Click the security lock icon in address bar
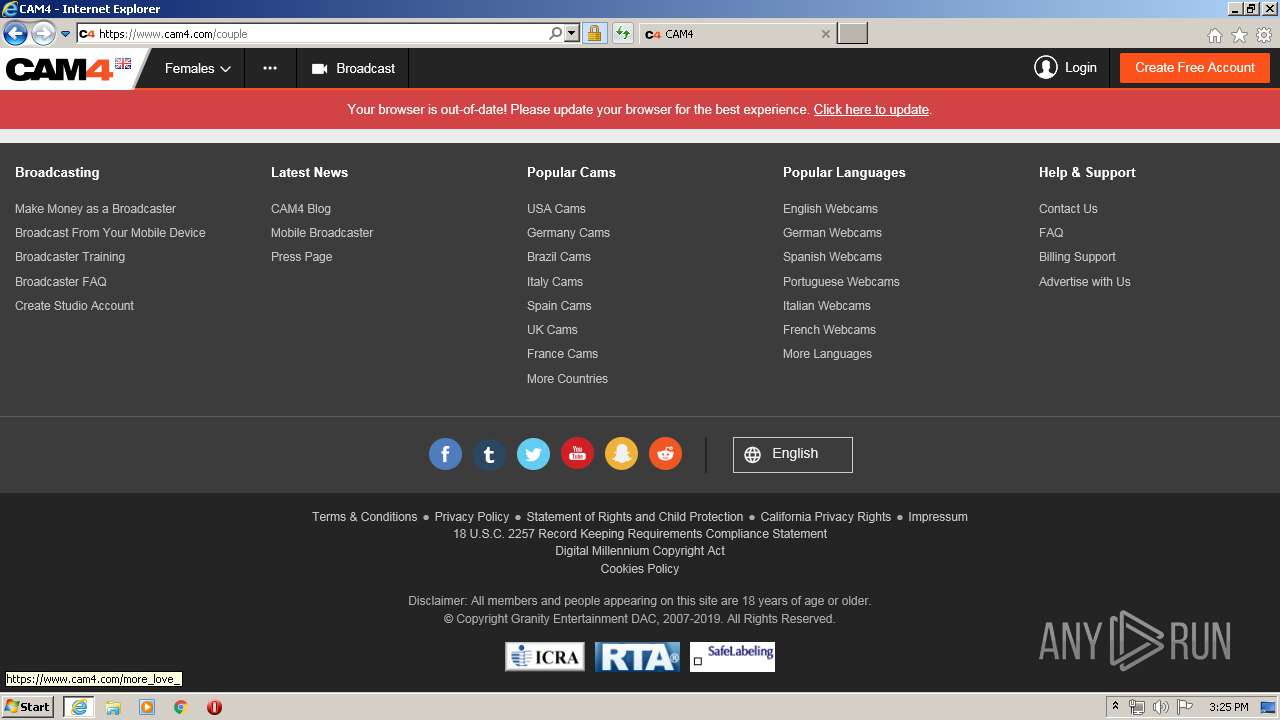The width and height of the screenshot is (1280, 720). [x=594, y=34]
